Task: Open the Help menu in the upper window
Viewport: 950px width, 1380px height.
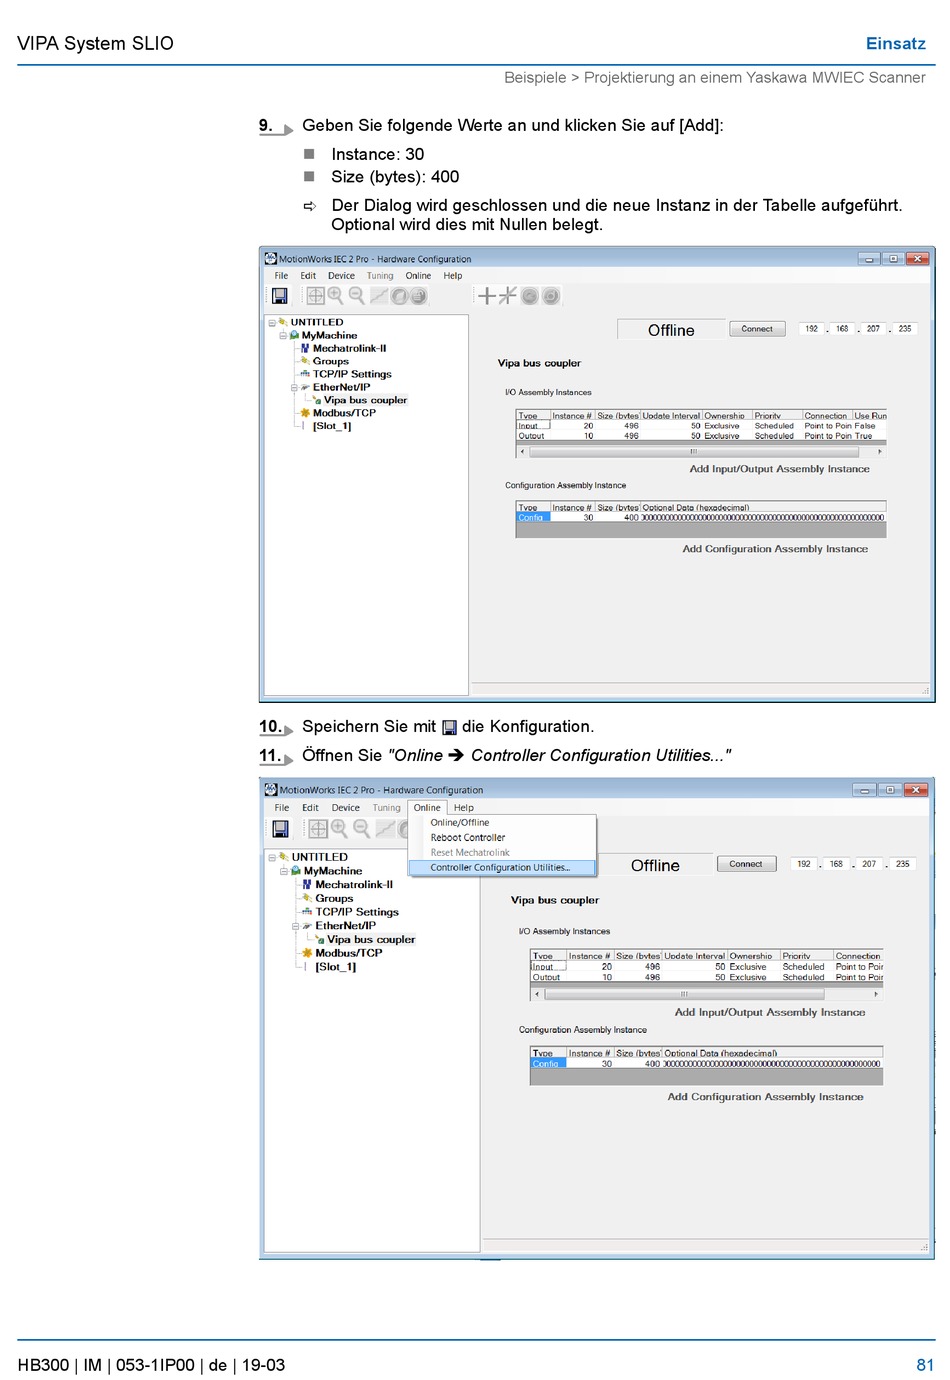Action: click(x=453, y=276)
